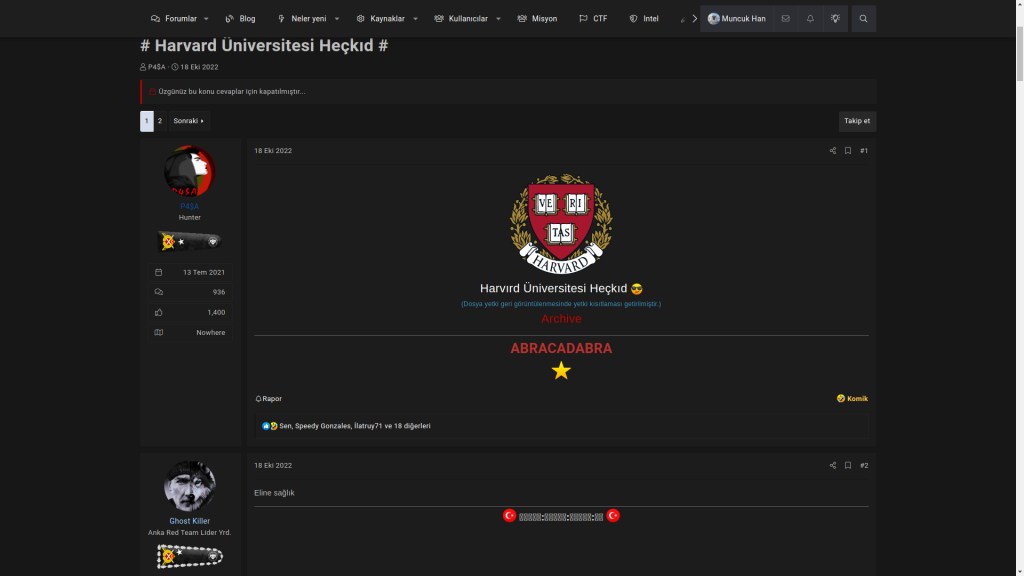The width and height of the screenshot is (1024, 576).
Task: Report the post using Rapor
Action: pos(269,398)
